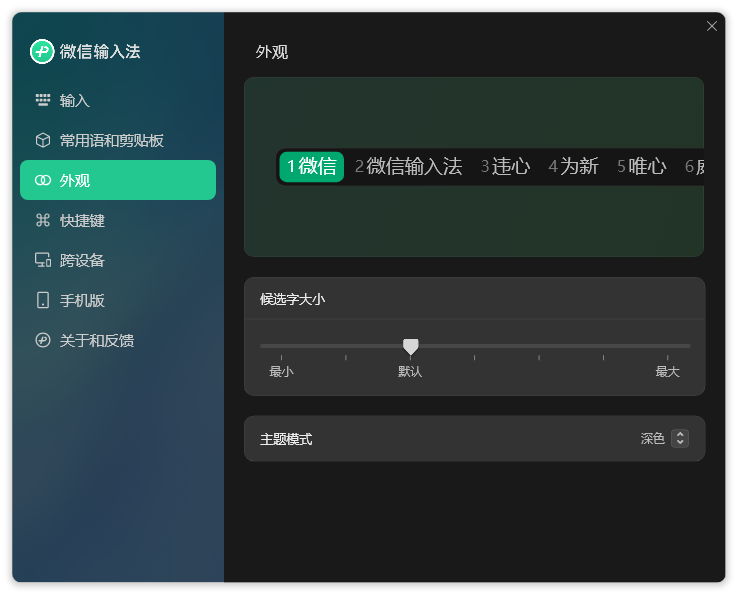Click the overlapping circles icon beside 外观

click(43, 180)
